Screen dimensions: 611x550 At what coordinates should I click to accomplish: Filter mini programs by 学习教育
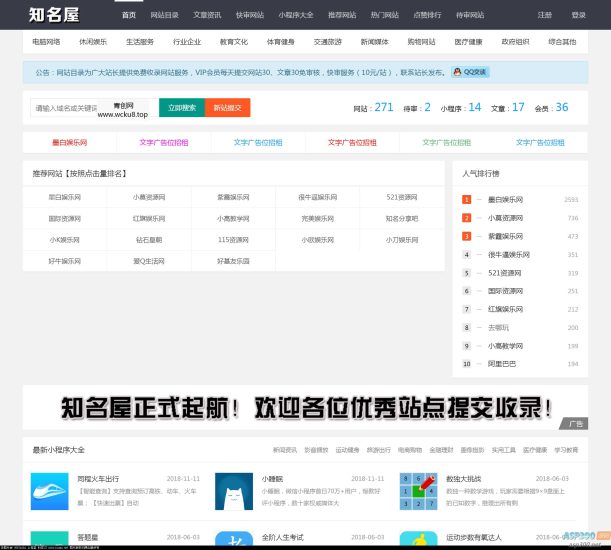(x=566, y=450)
